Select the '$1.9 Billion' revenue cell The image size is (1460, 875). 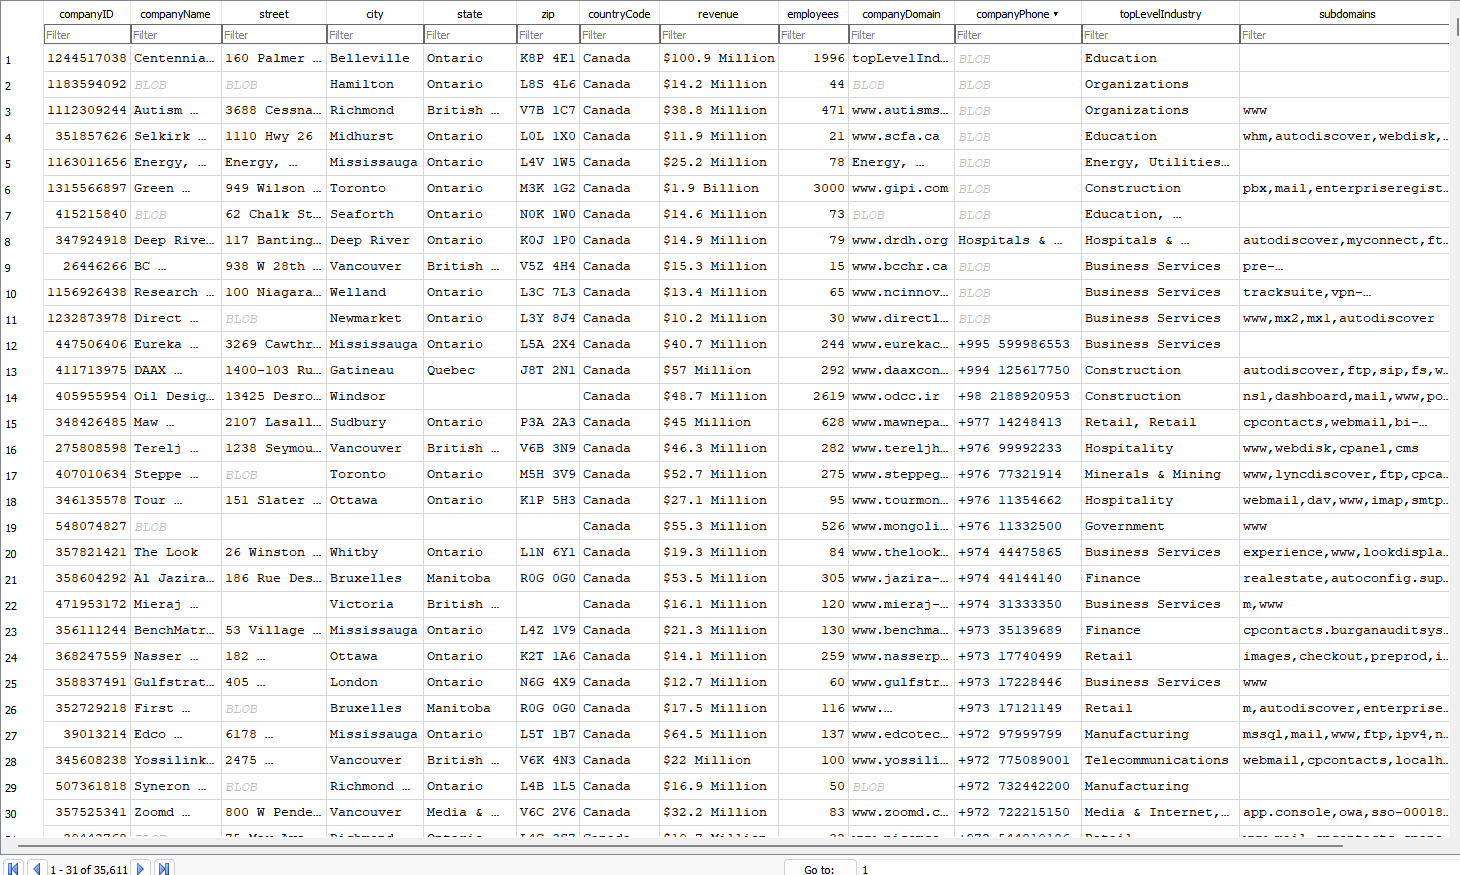click(718, 189)
